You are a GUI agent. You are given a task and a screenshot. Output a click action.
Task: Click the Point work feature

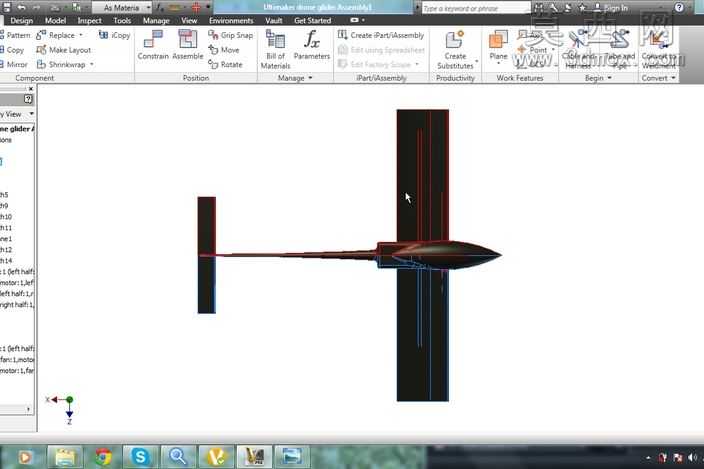pyautogui.click(x=532, y=50)
